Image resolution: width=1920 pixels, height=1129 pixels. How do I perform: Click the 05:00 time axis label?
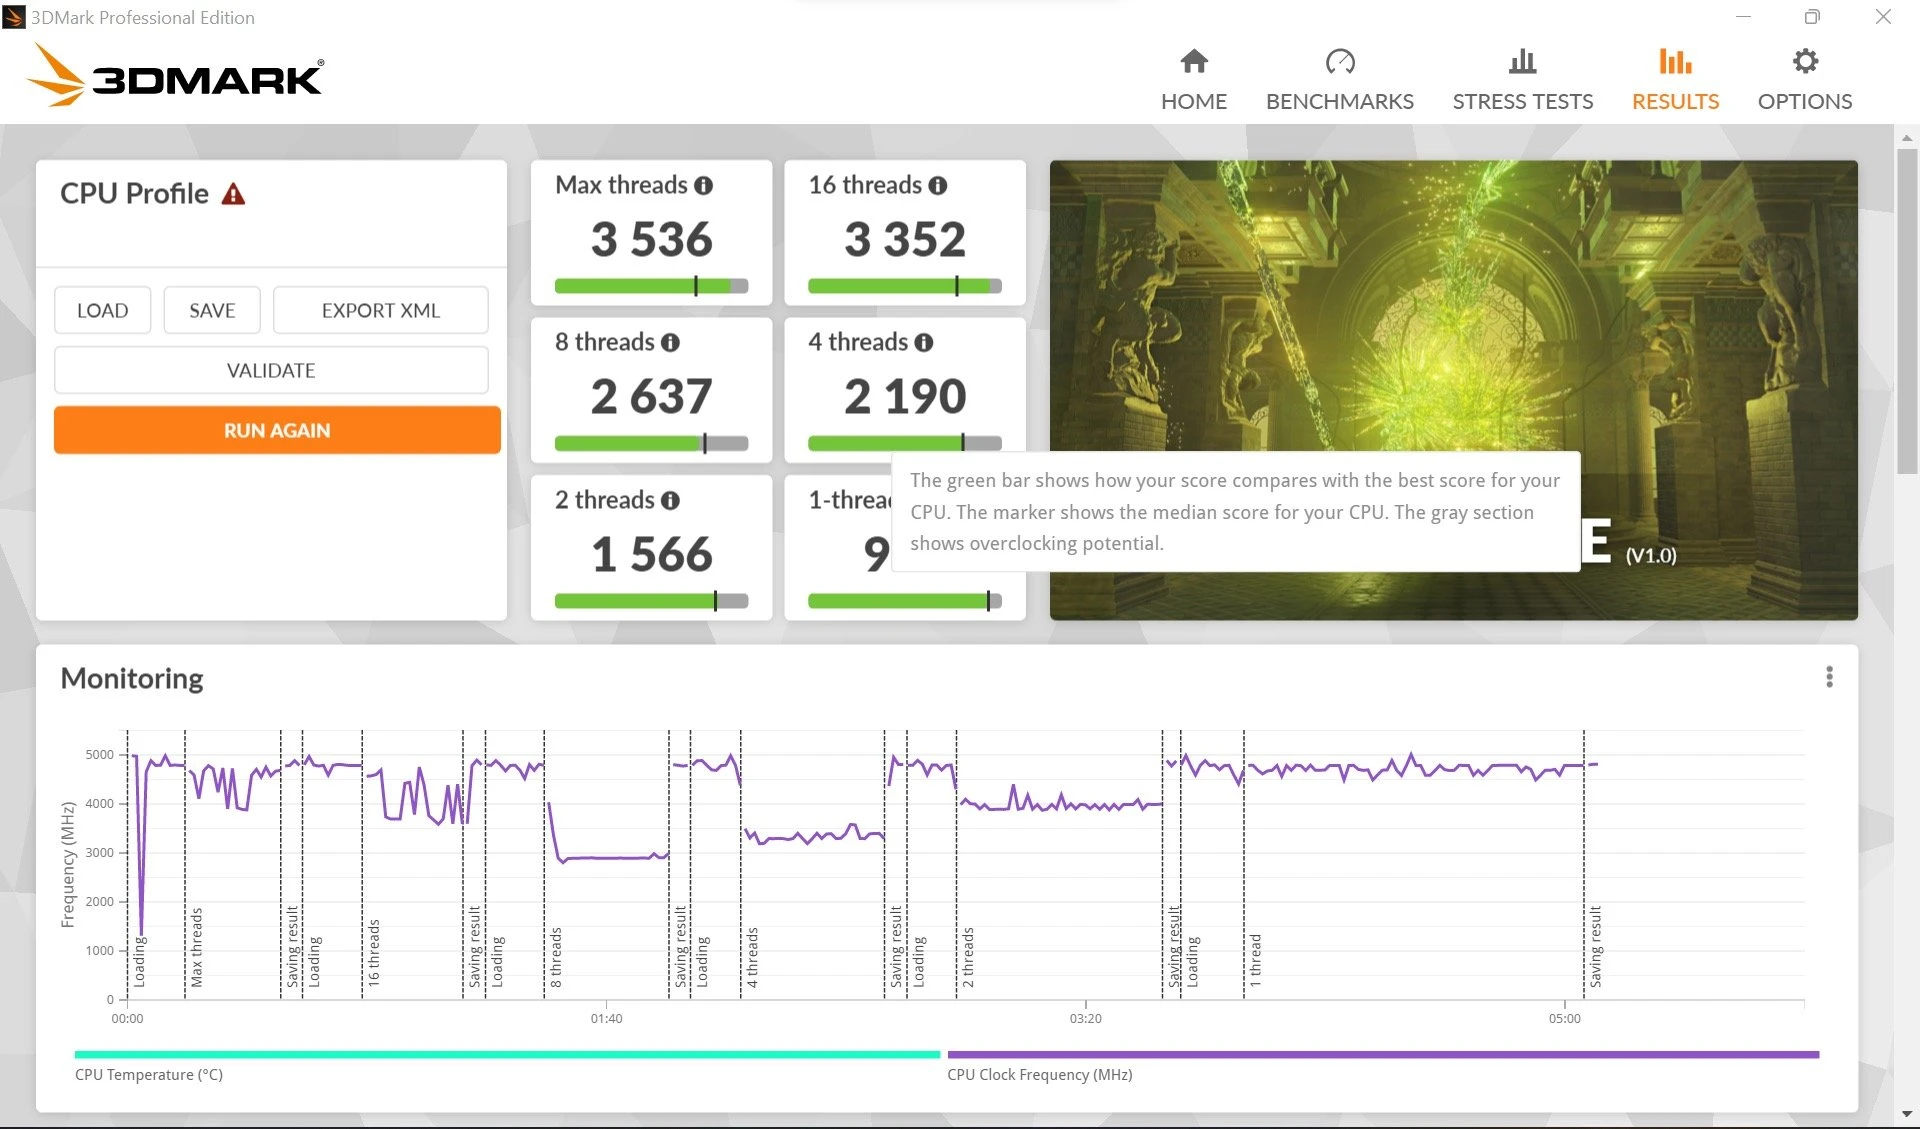(x=1564, y=1018)
